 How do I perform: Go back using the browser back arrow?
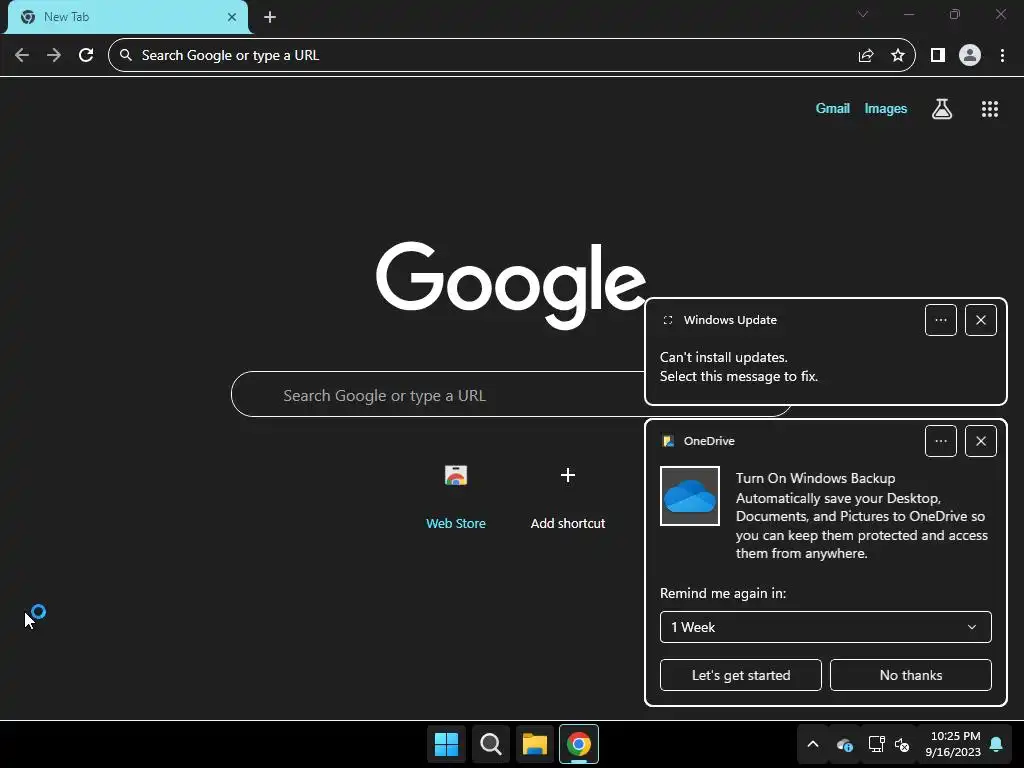click(x=22, y=56)
